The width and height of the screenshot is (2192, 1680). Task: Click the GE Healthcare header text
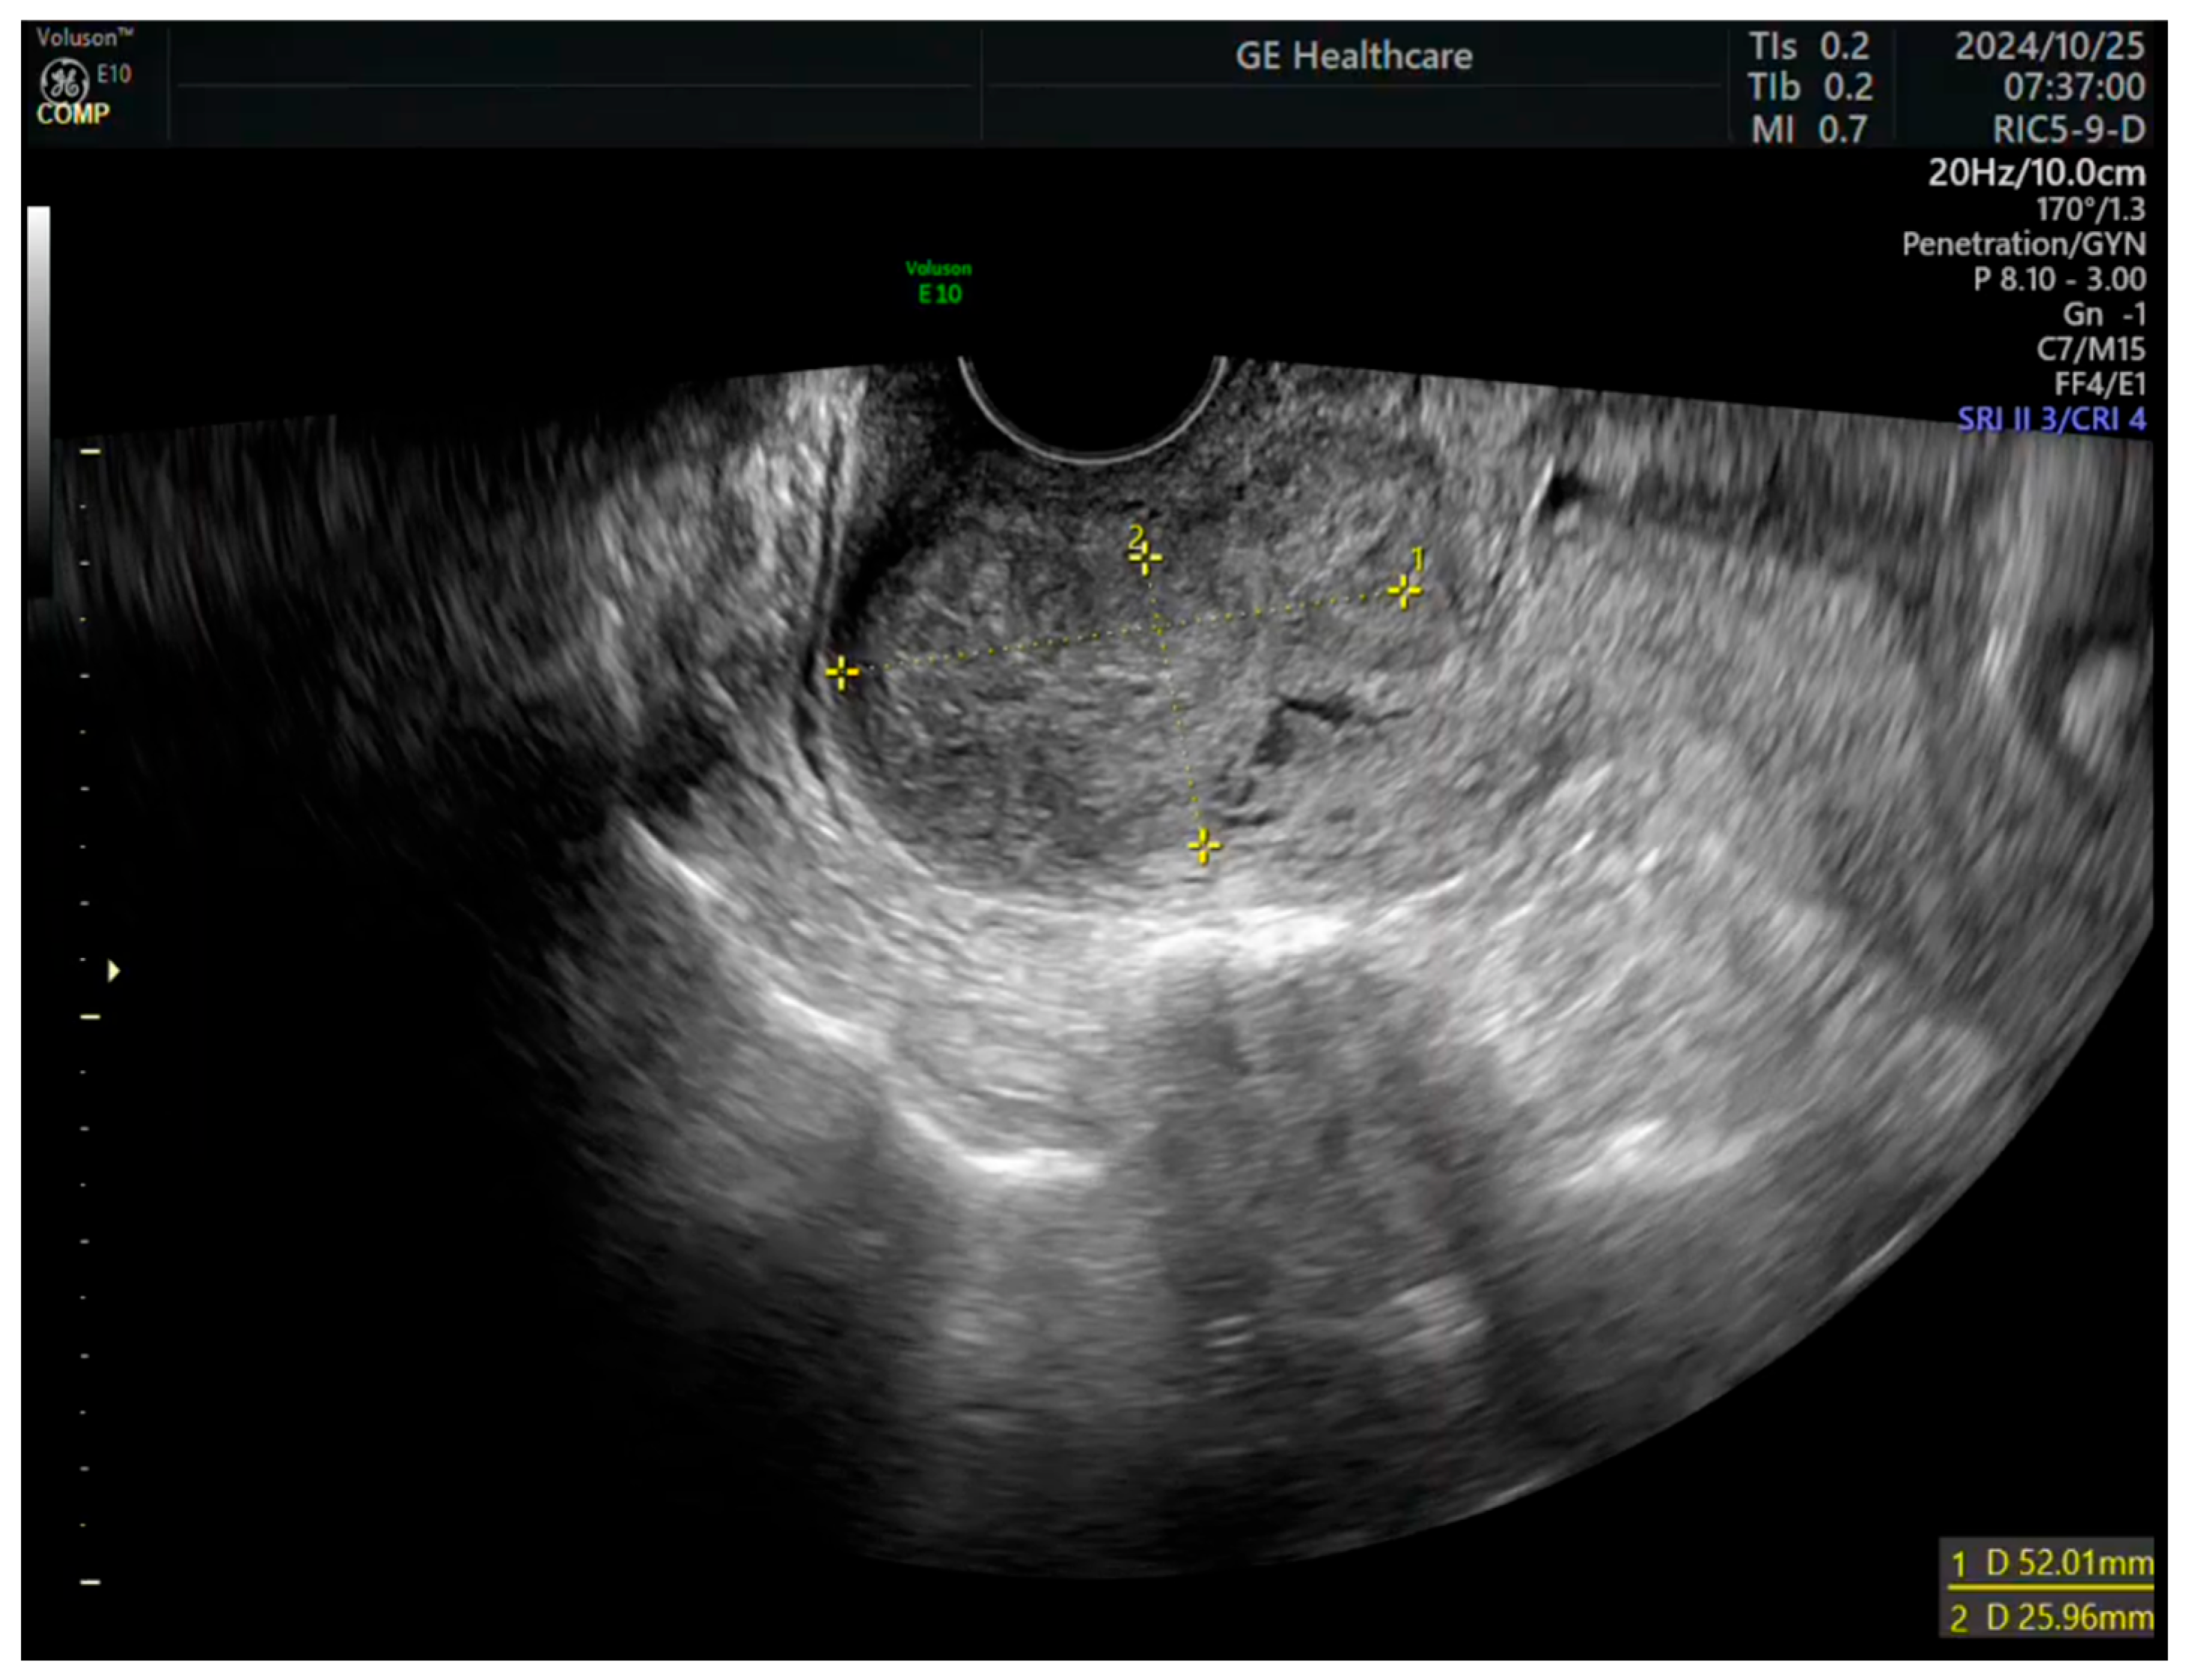click(x=1353, y=56)
